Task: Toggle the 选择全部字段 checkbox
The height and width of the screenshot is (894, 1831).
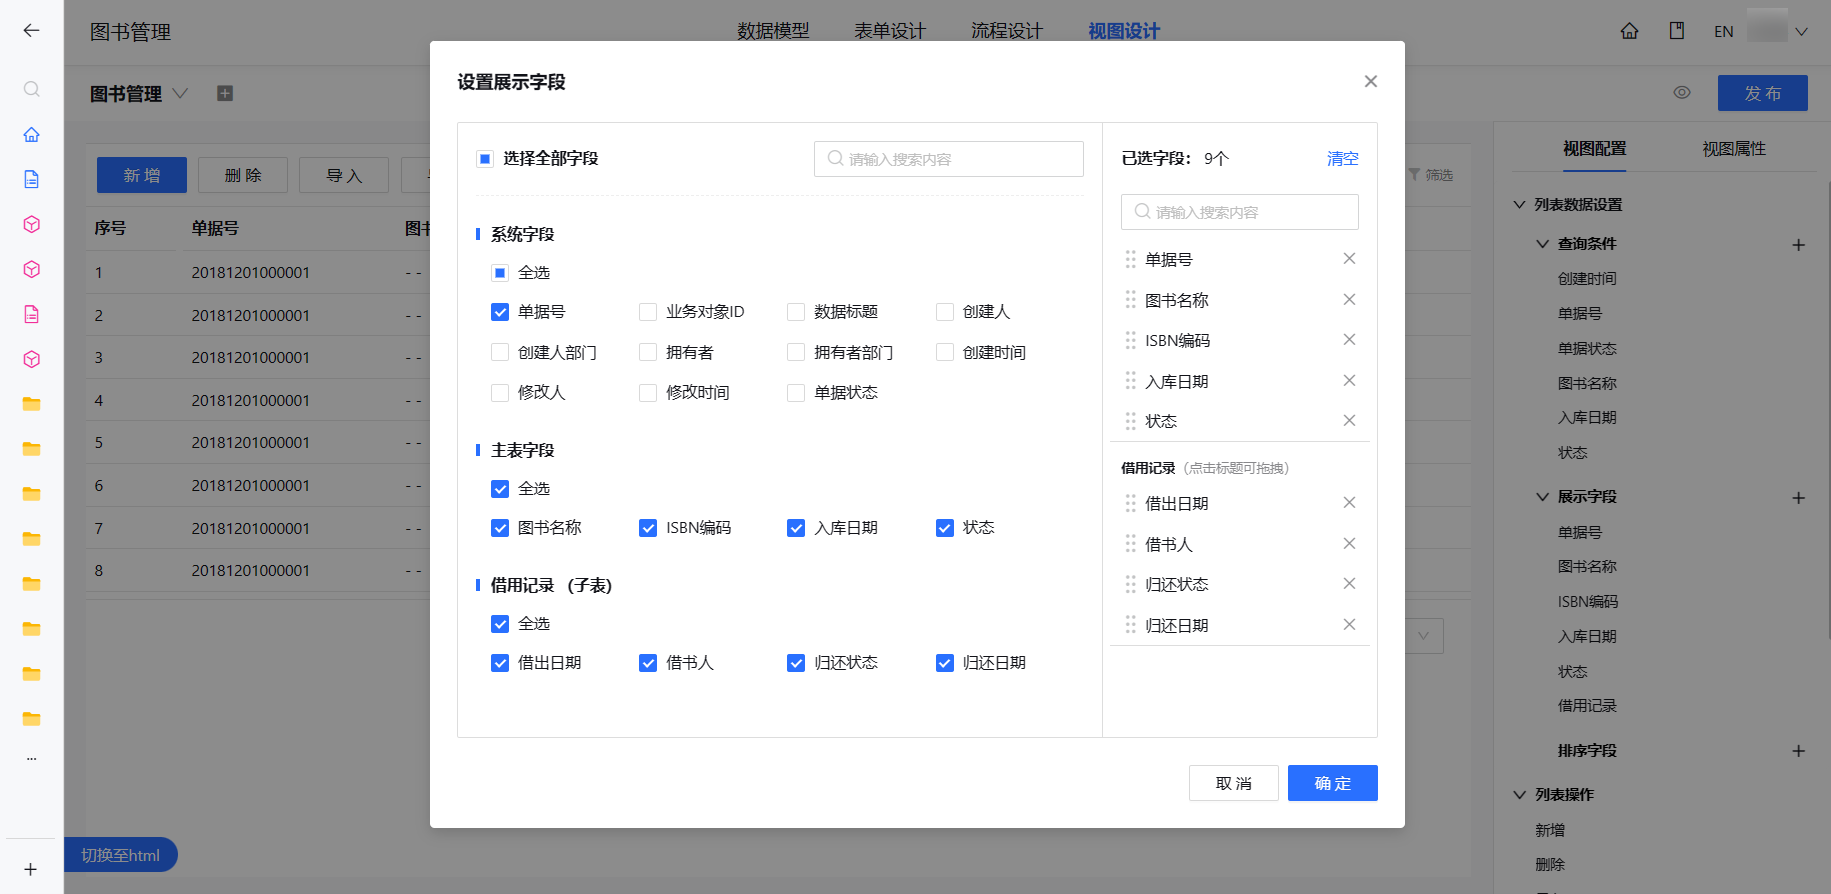Action: pyautogui.click(x=485, y=158)
